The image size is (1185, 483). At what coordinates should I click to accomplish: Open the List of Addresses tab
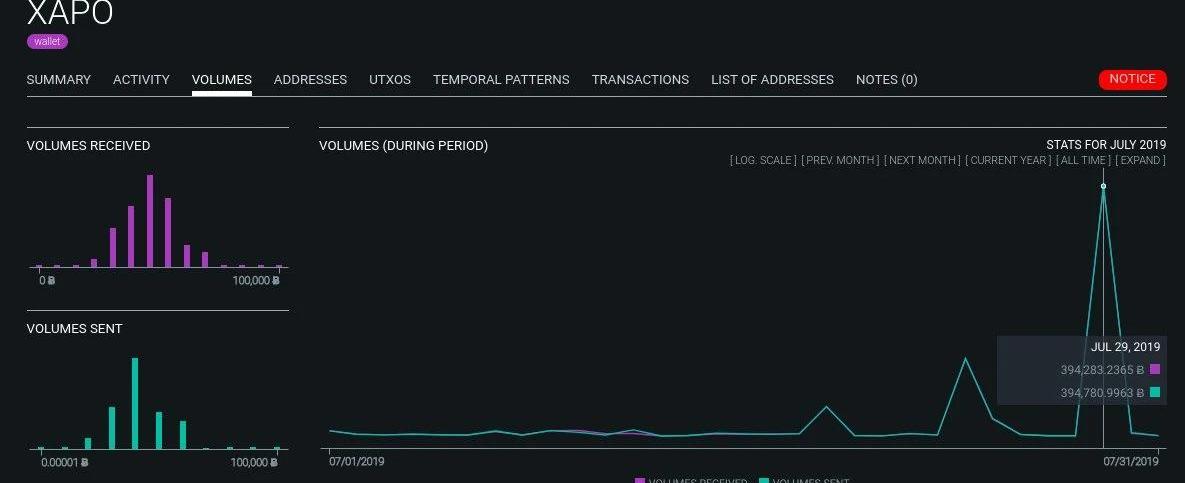(772, 79)
